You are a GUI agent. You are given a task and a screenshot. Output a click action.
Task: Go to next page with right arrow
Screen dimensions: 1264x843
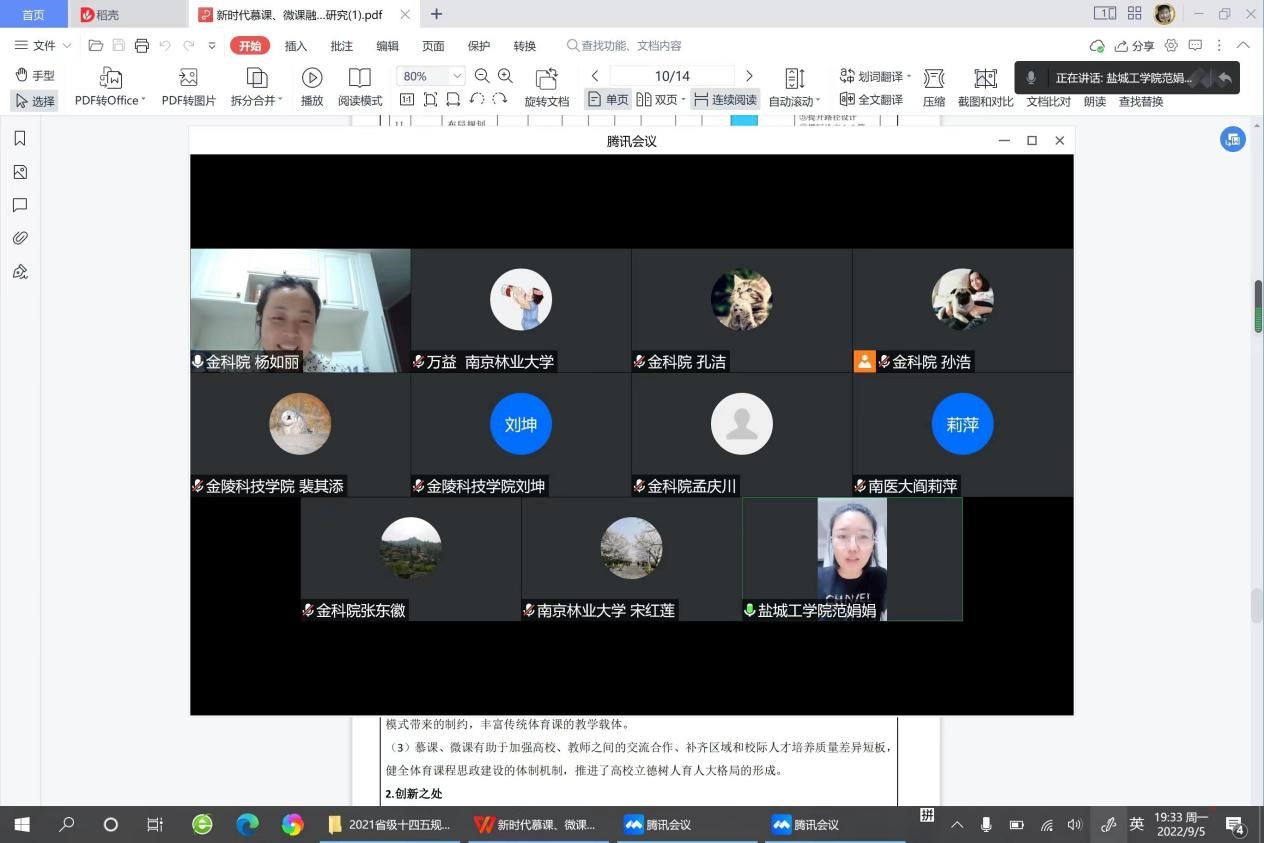[x=749, y=76]
